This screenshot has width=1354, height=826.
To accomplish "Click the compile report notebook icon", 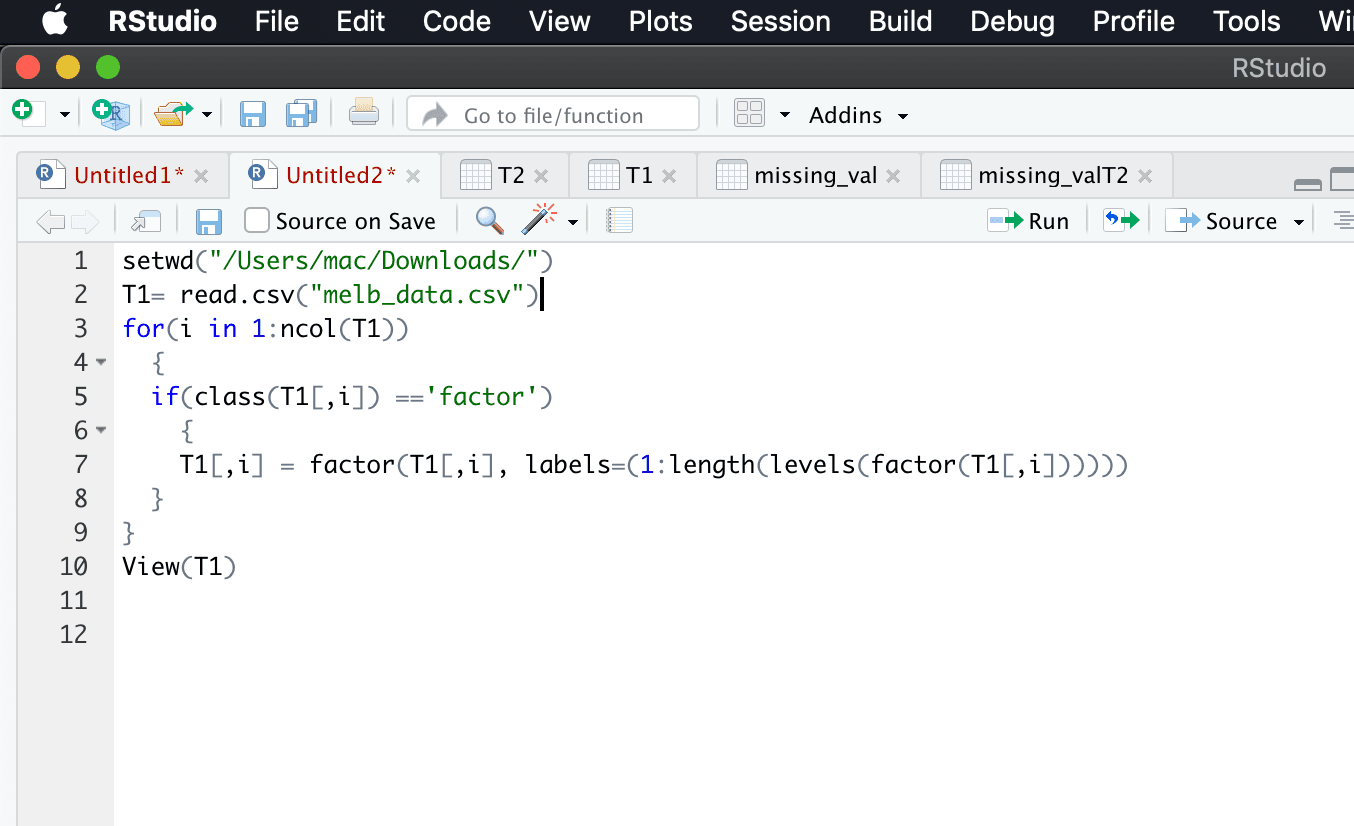I will tap(620, 220).
